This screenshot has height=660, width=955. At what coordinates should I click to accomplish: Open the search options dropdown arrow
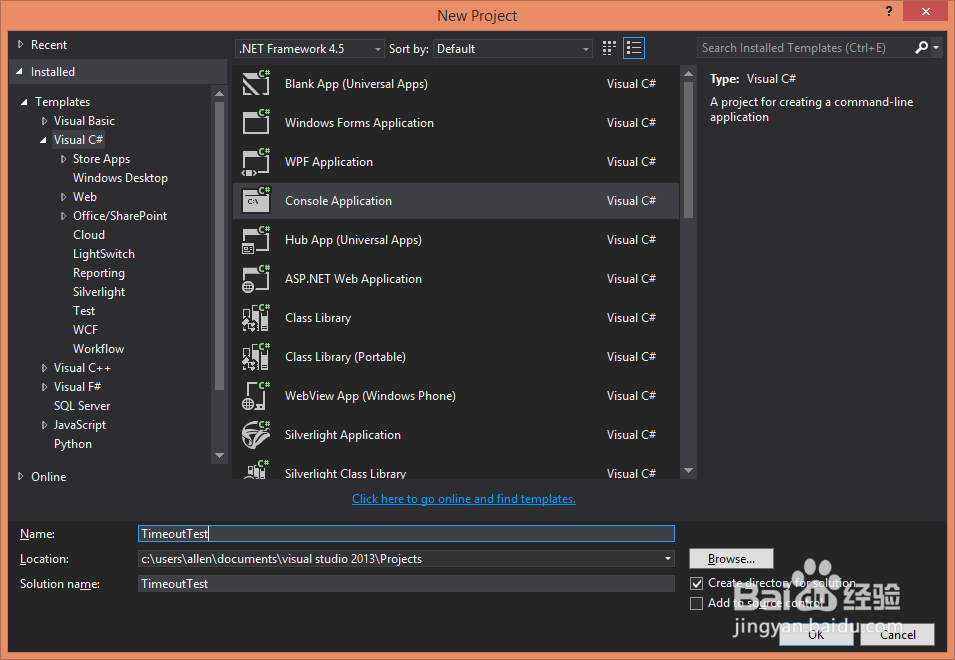[x=936, y=47]
